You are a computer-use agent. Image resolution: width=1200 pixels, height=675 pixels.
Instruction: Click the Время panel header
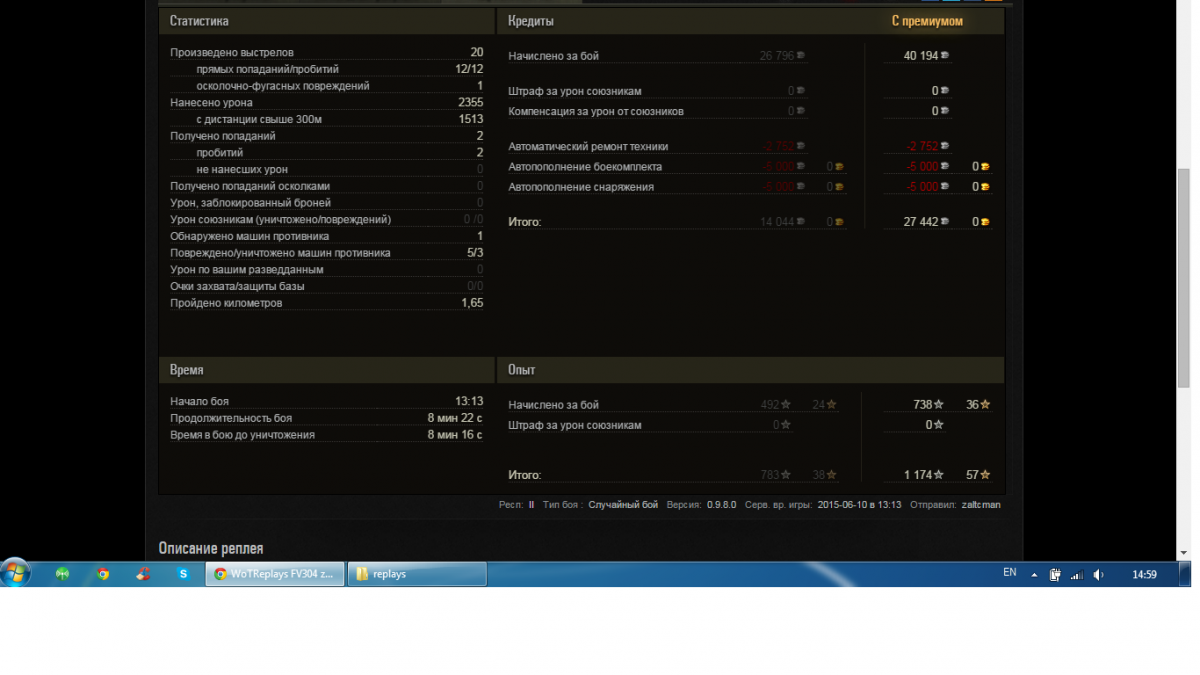[x=326, y=370]
